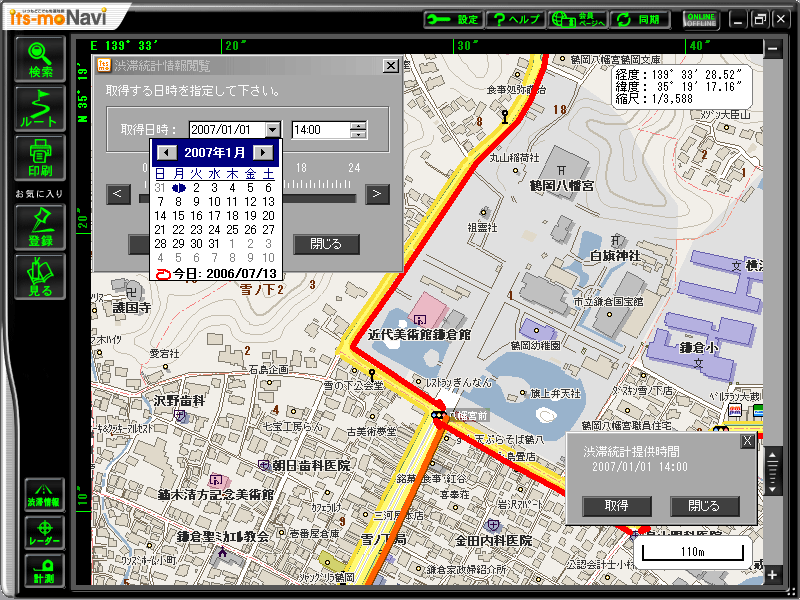Select the 計測 measurement tool
Screen dimensions: 800x600
[44, 570]
